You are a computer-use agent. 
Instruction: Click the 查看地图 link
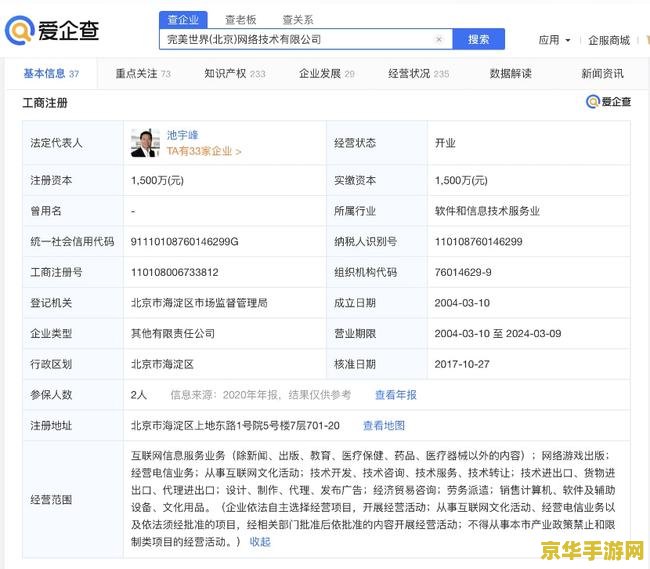pyautogui.click(x=384, y=426)
